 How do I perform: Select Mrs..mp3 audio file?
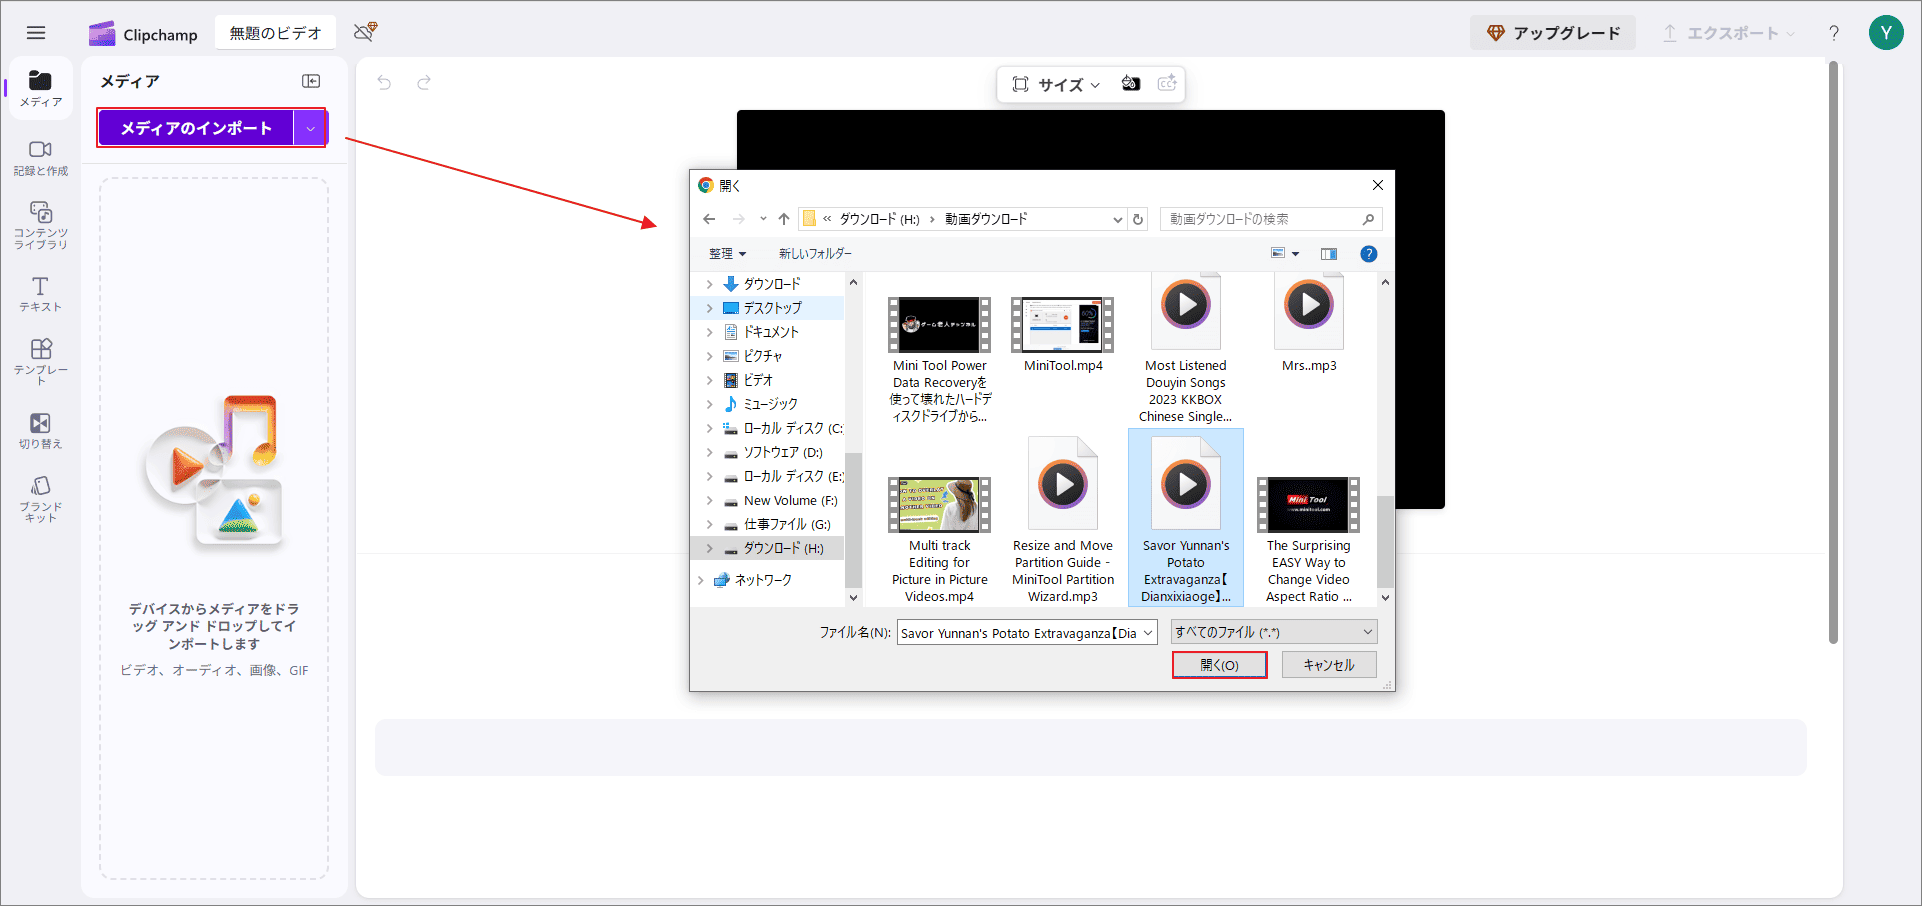tap(1309, 323)
